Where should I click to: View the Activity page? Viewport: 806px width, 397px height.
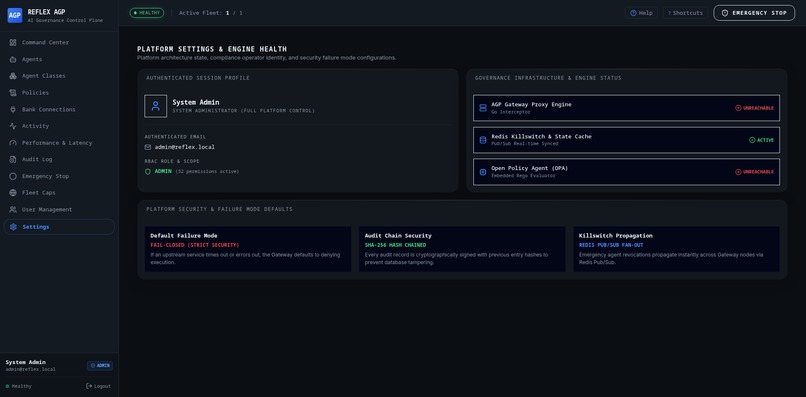click(x=59, y=126)
